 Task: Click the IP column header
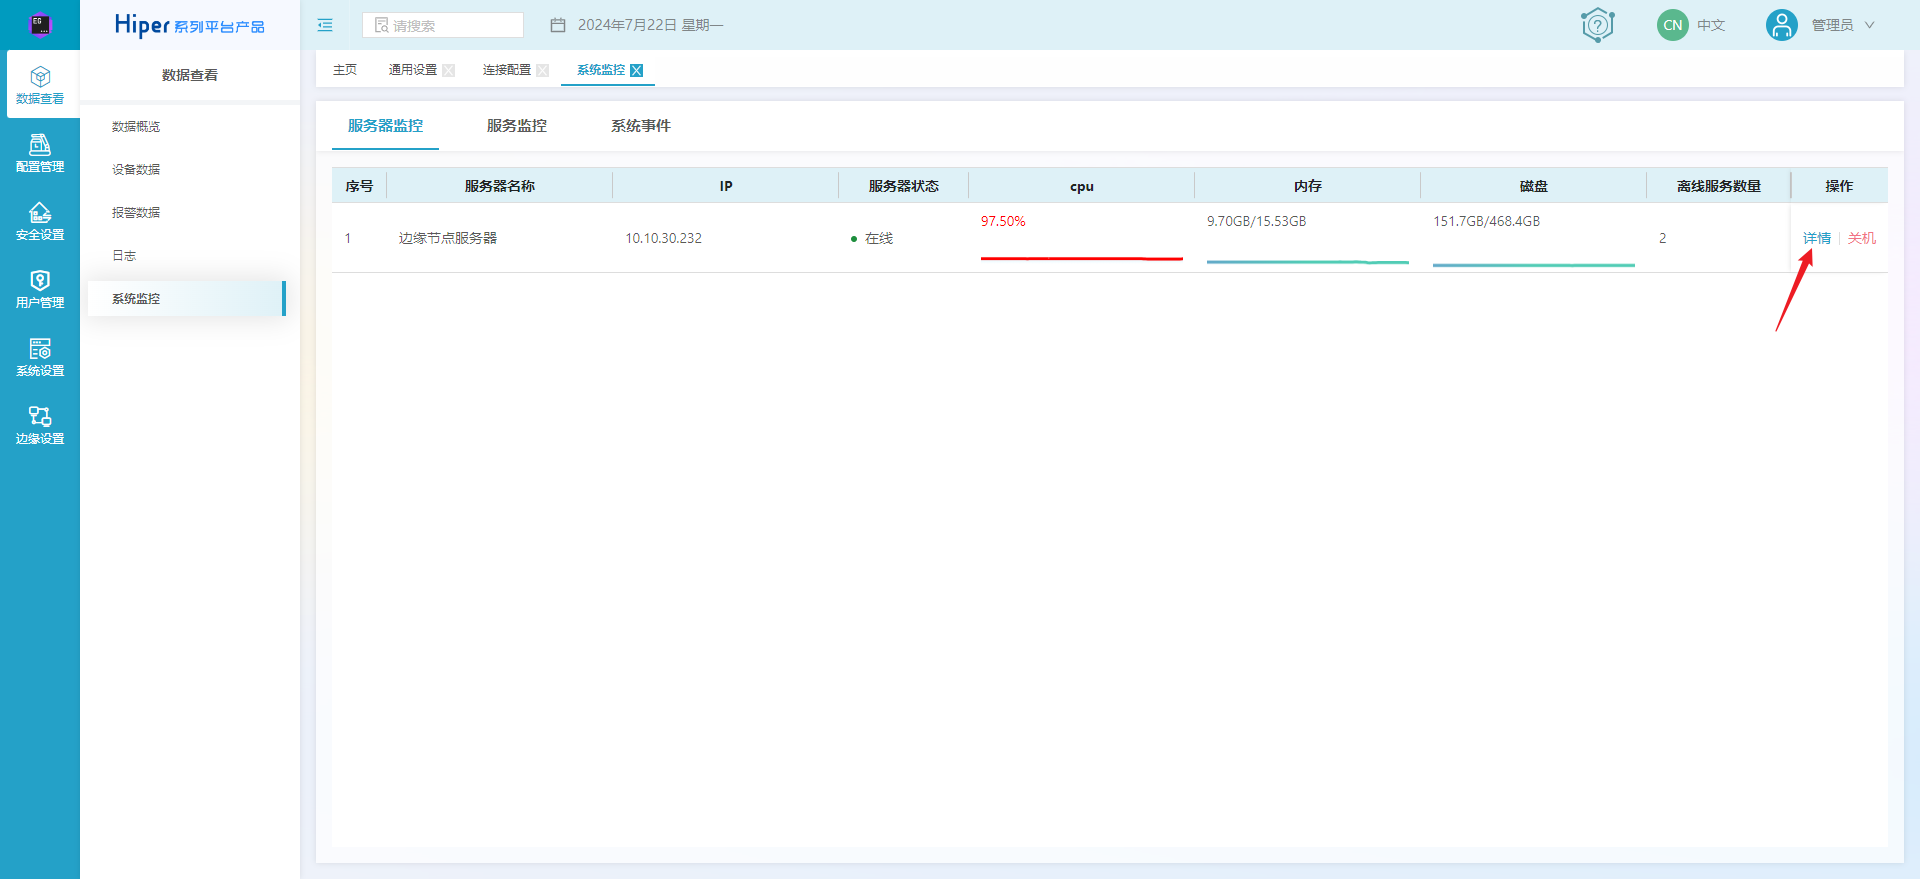pyautogui.click(x=726, y=186)
